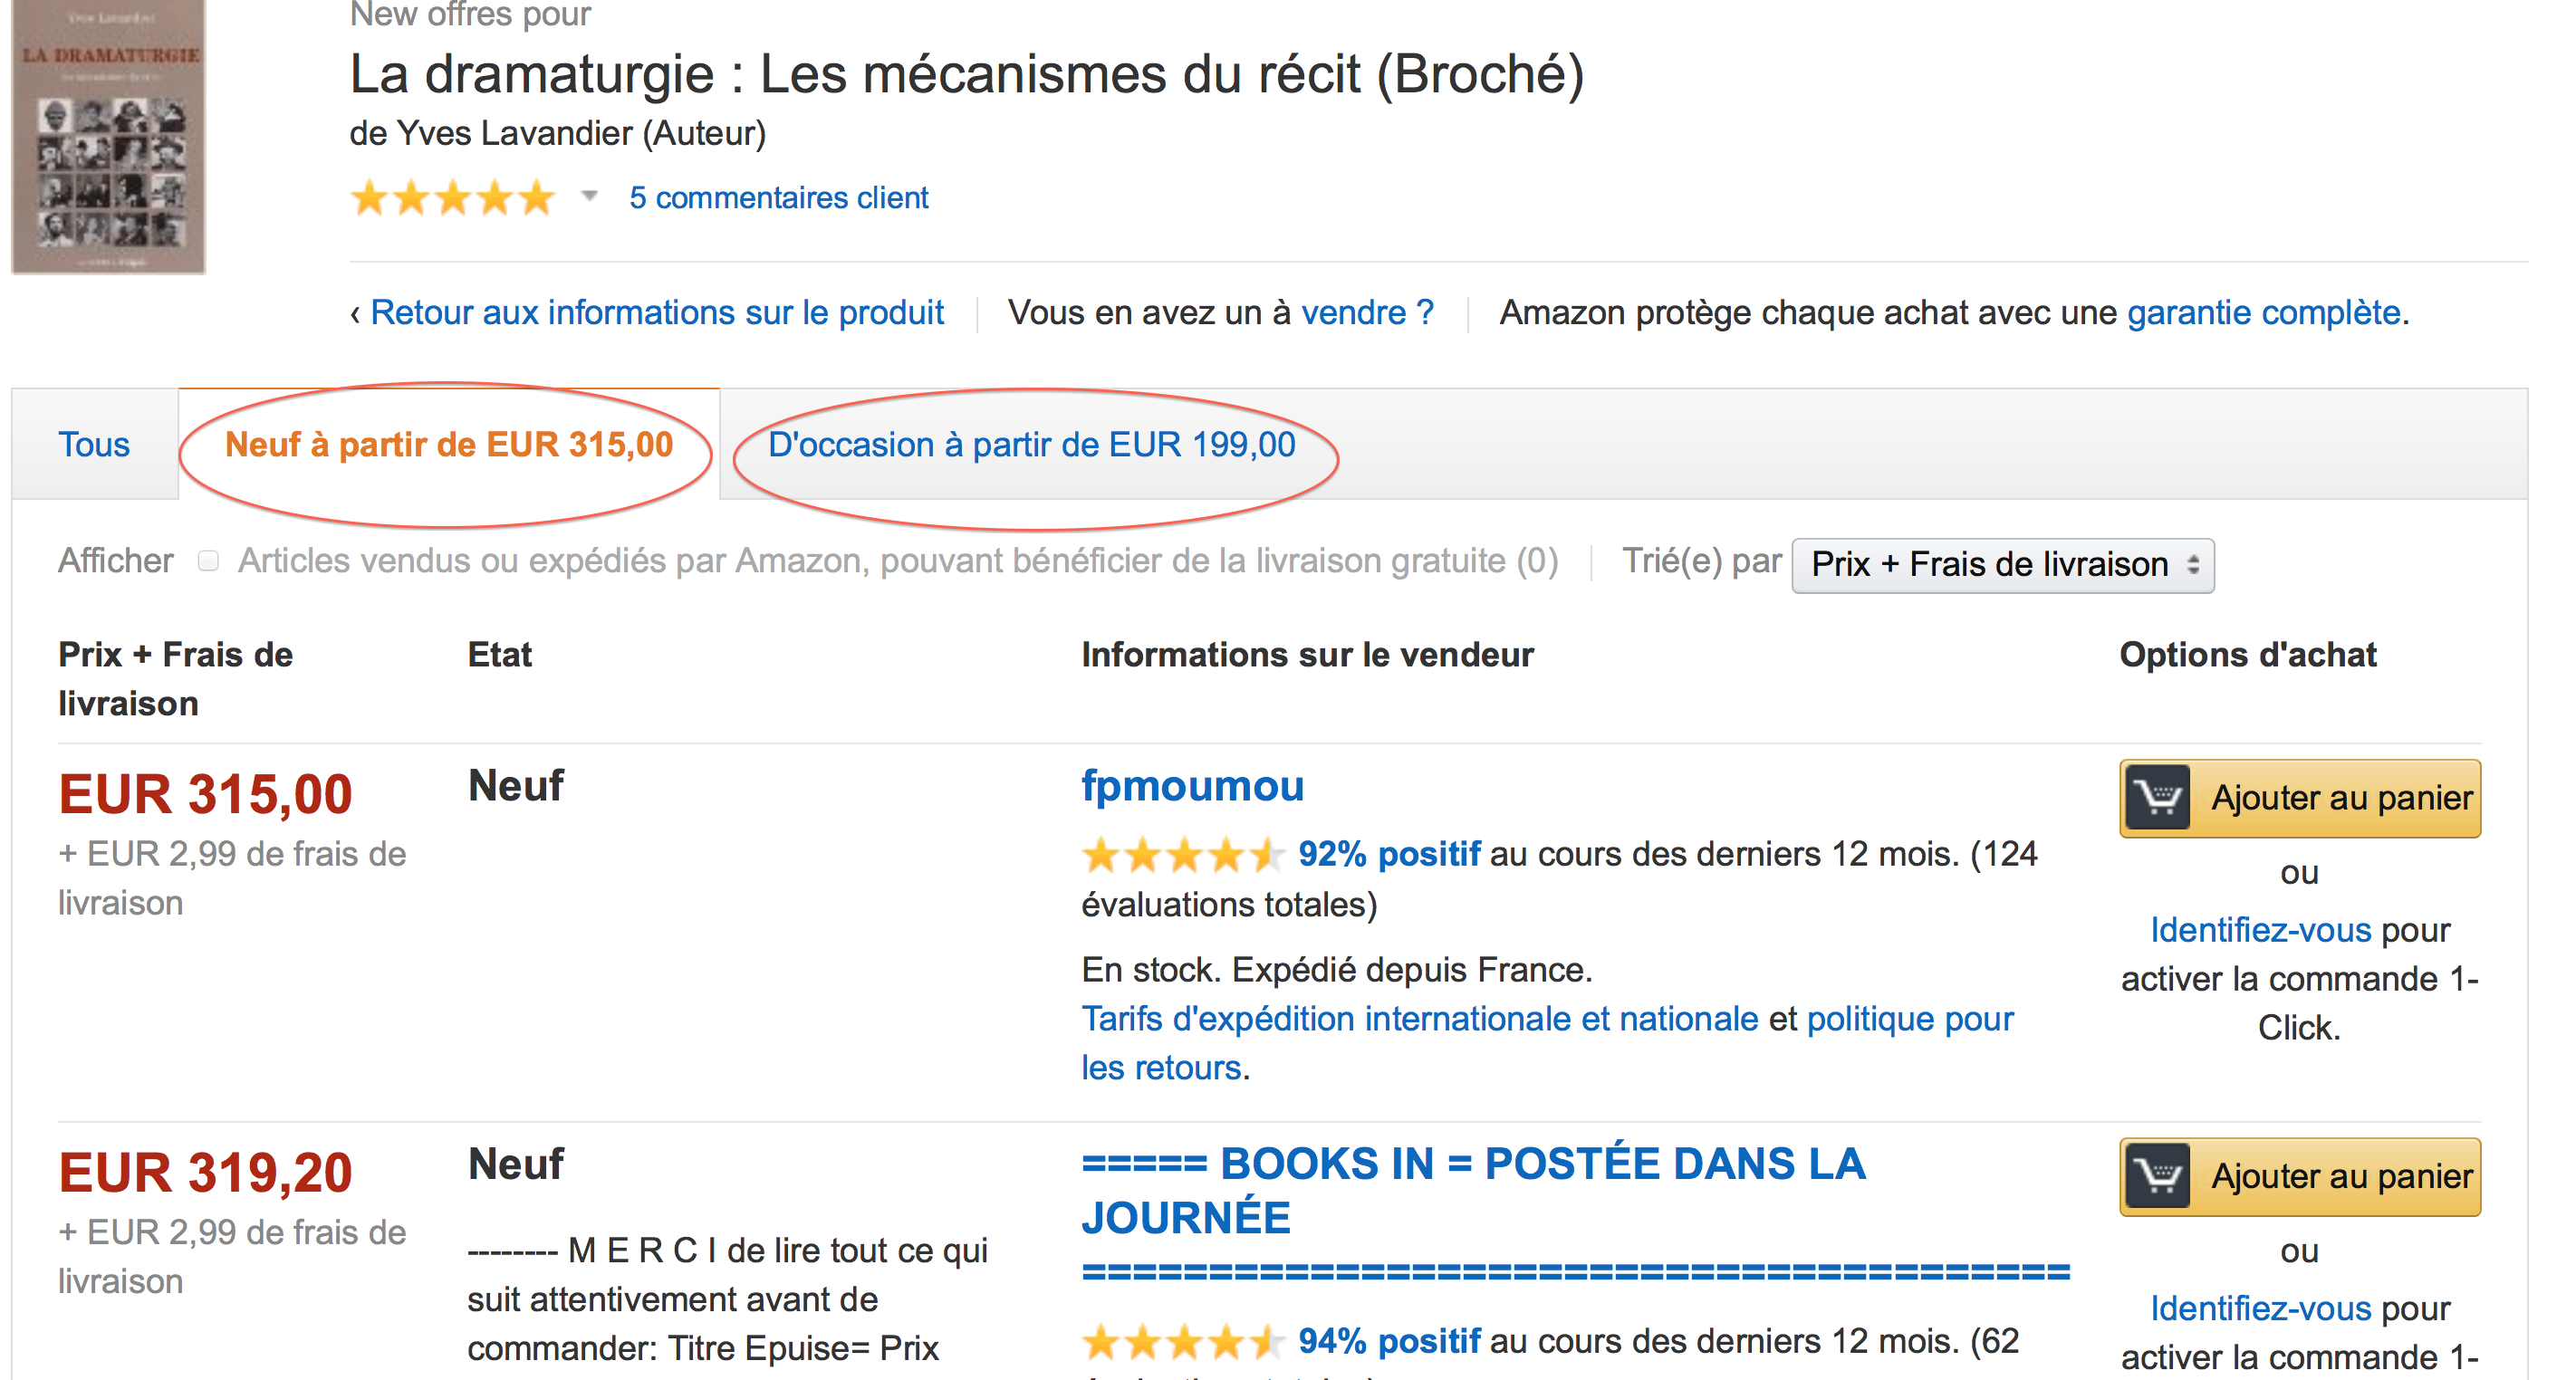This screenshot has width=2576, height=1380.
Task: Click the 'vendre ?' link
Action: (1367, 313)
